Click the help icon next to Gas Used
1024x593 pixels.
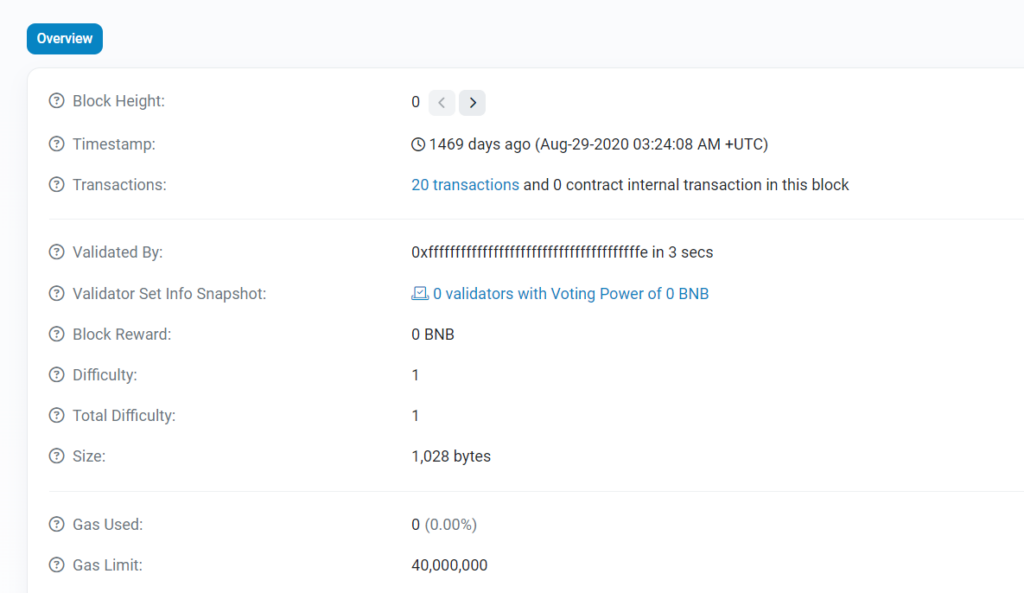click(x=57, y=524)
